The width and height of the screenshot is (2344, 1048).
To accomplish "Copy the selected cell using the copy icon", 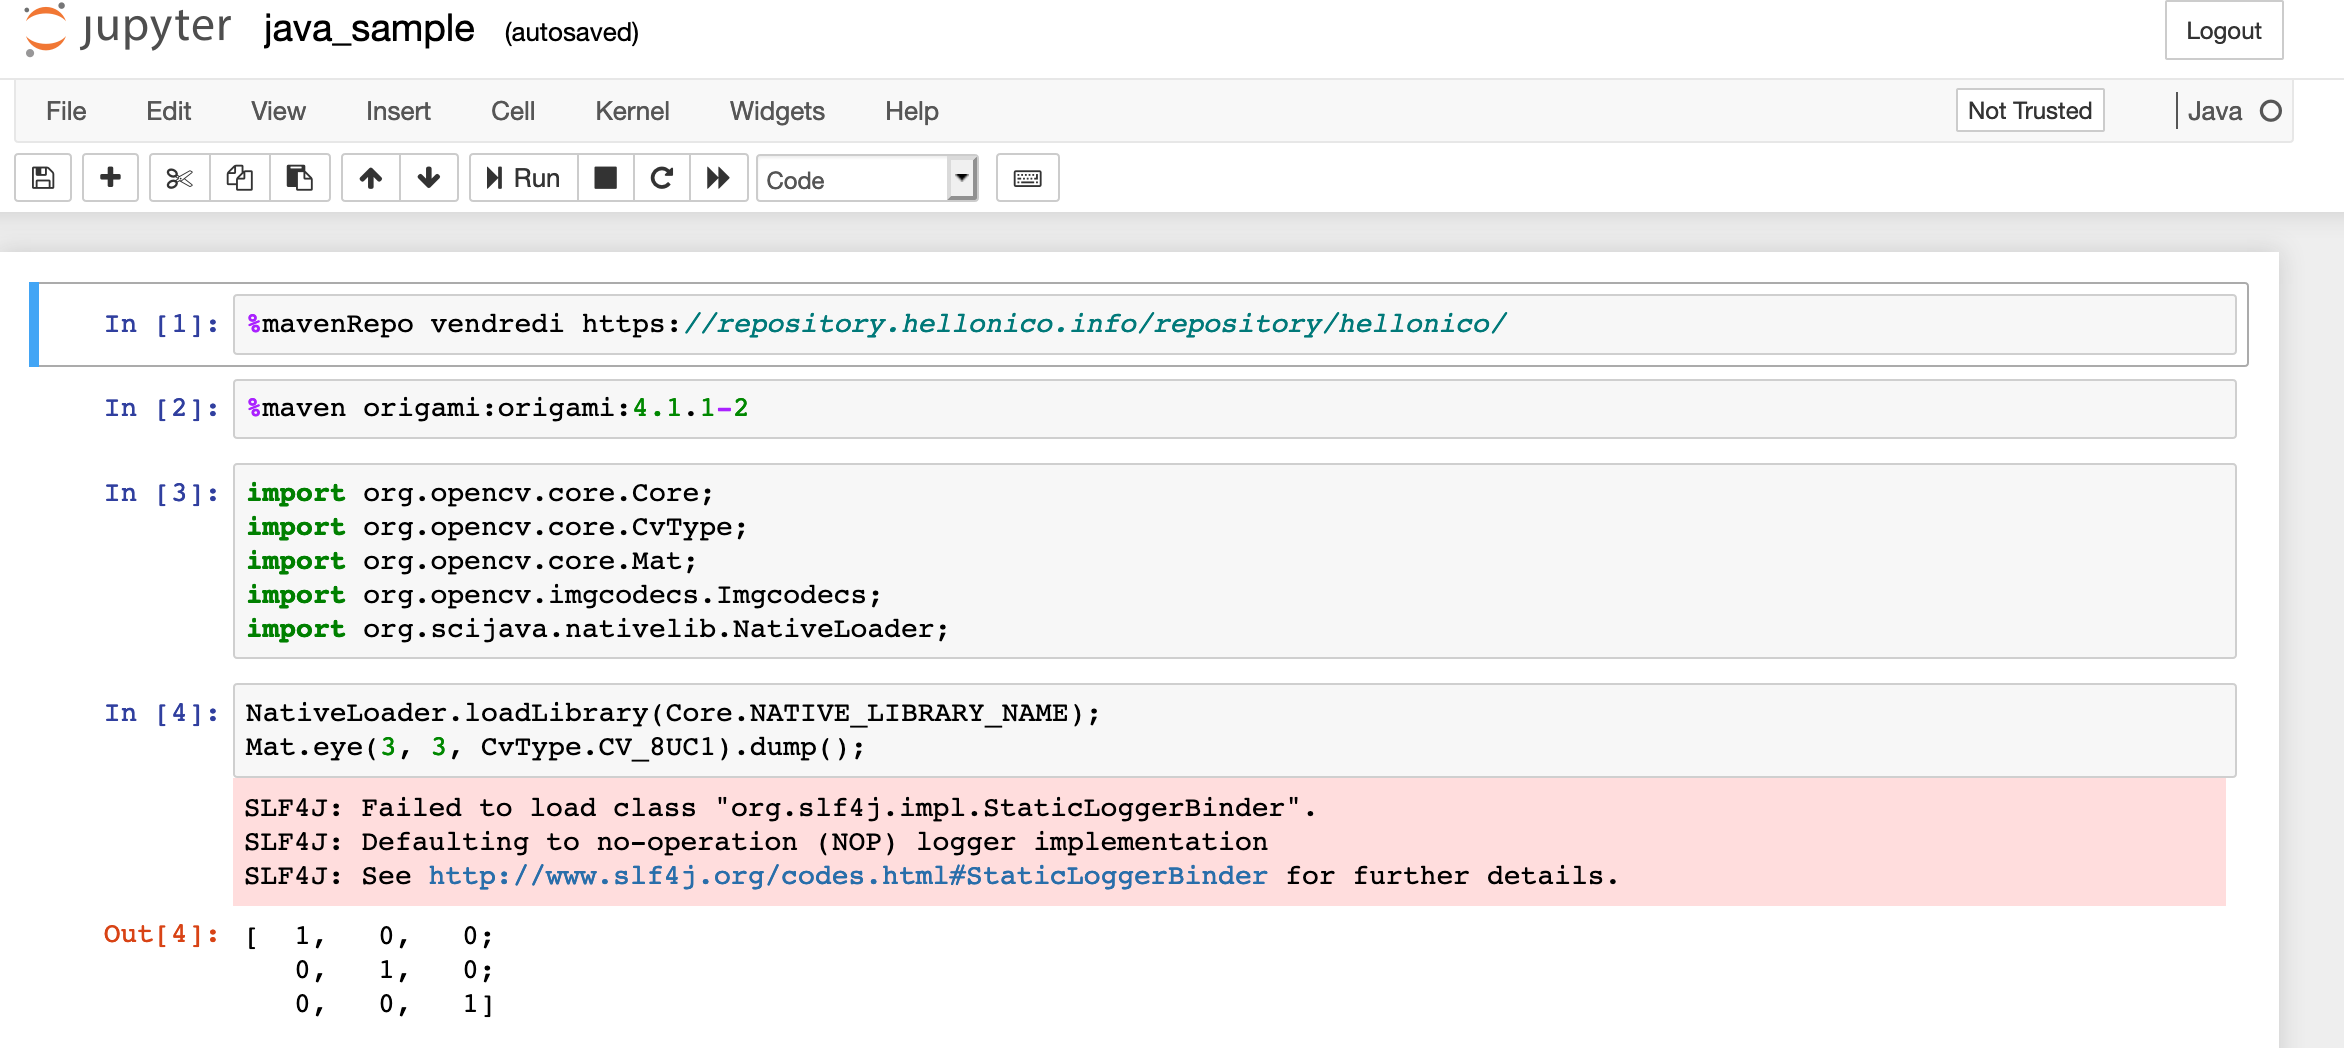I will pyautogui.click(x=239, y=177).
